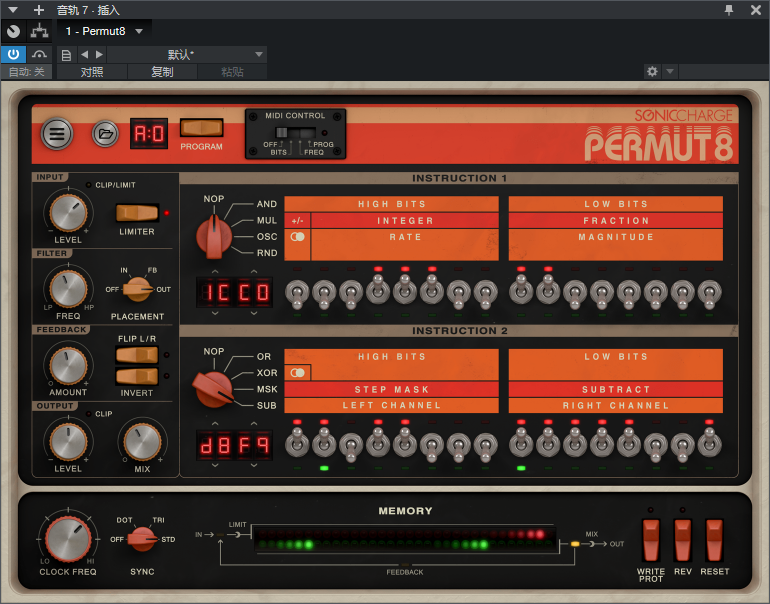
Task: Select AND operator label in Instruction 1
Action: (x=267, y=204)
